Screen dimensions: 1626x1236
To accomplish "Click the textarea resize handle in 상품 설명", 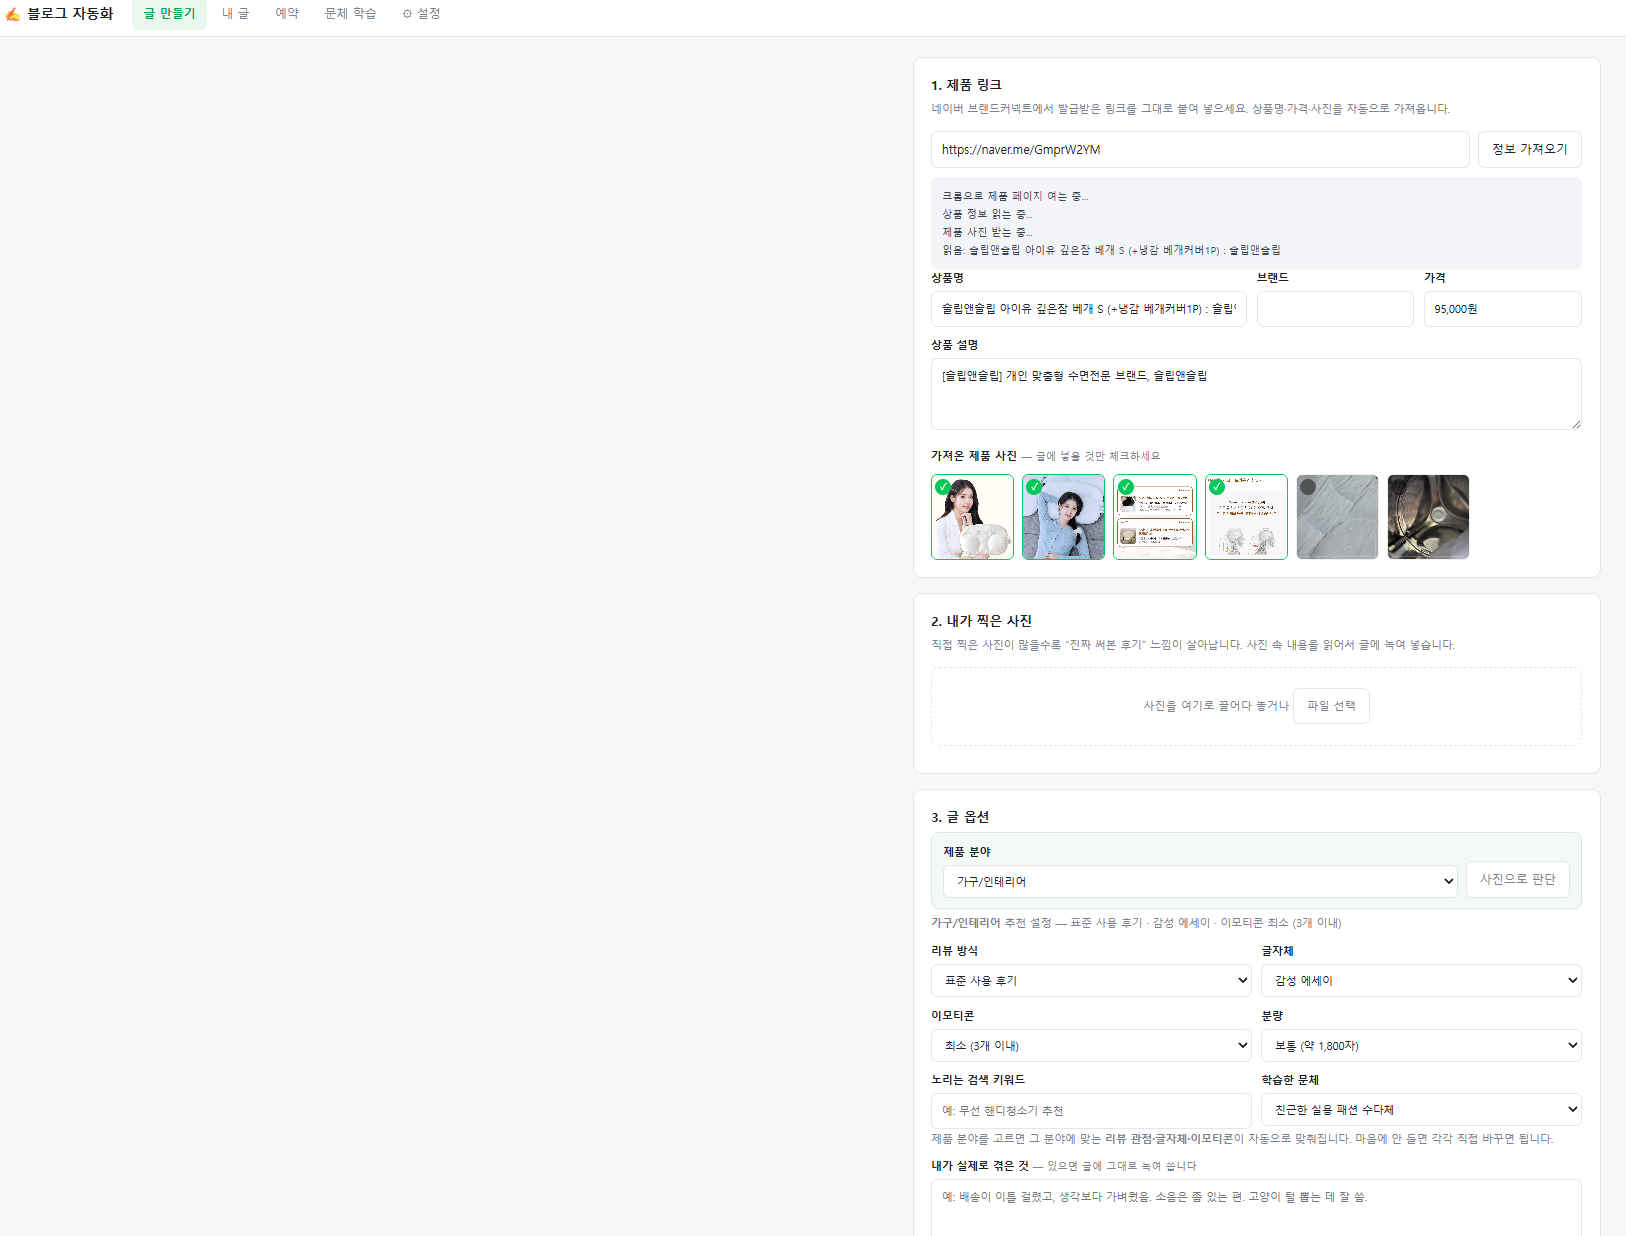I will 1575,424.
